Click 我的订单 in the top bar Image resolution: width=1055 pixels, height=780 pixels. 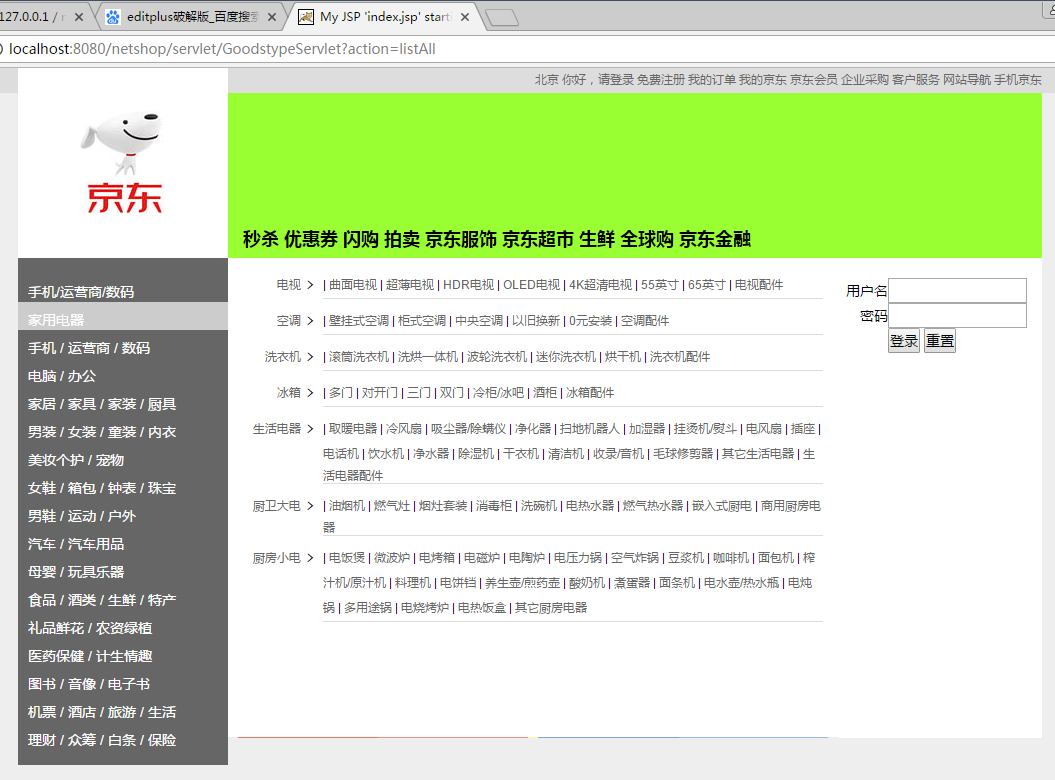coord(711,80)
